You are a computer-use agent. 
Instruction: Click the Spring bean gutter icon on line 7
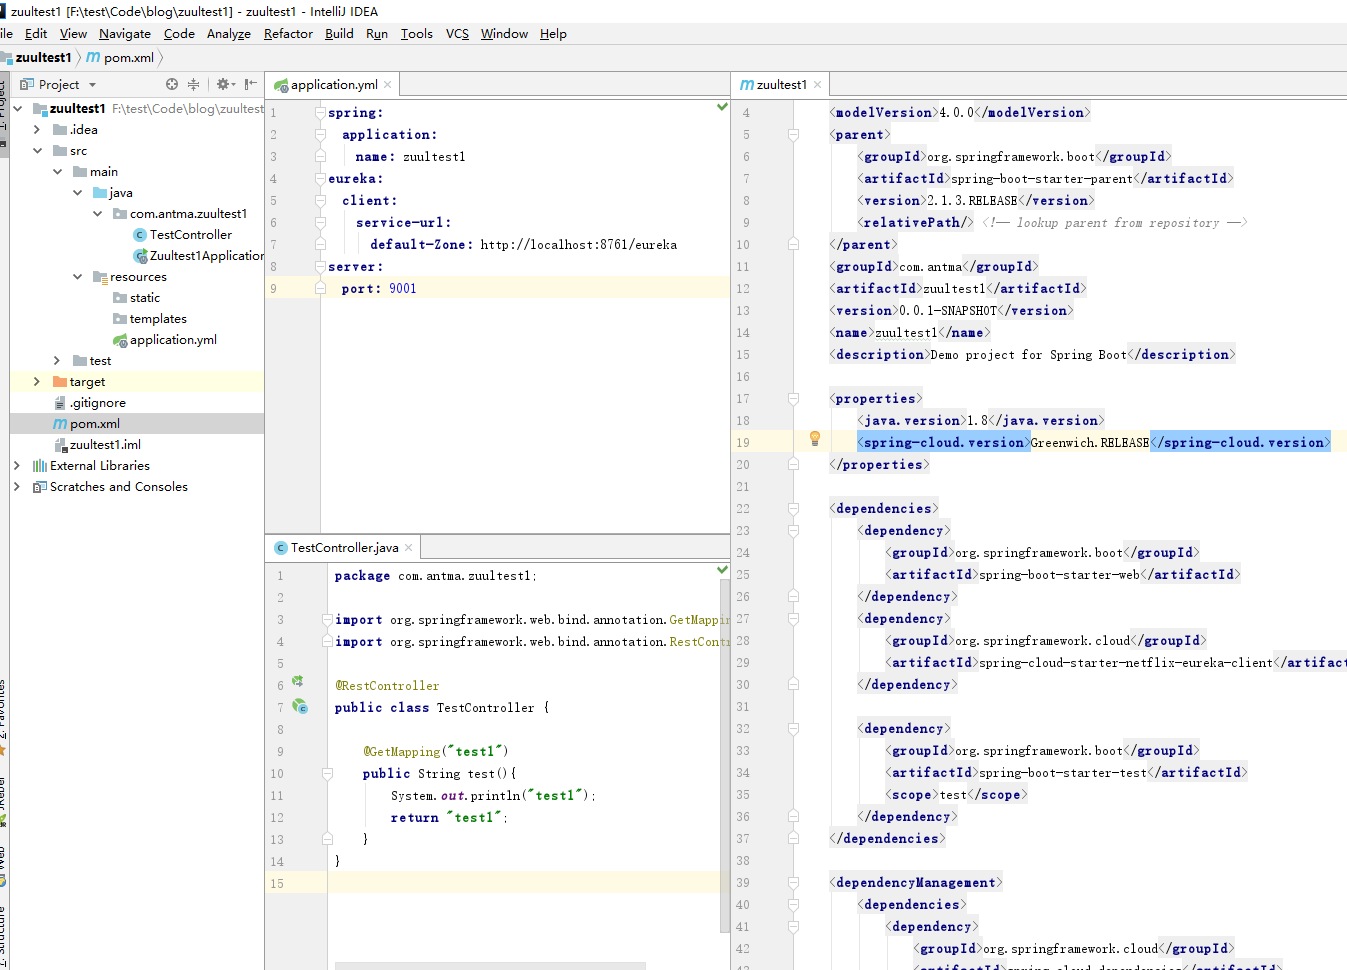[x=299, y=706]
